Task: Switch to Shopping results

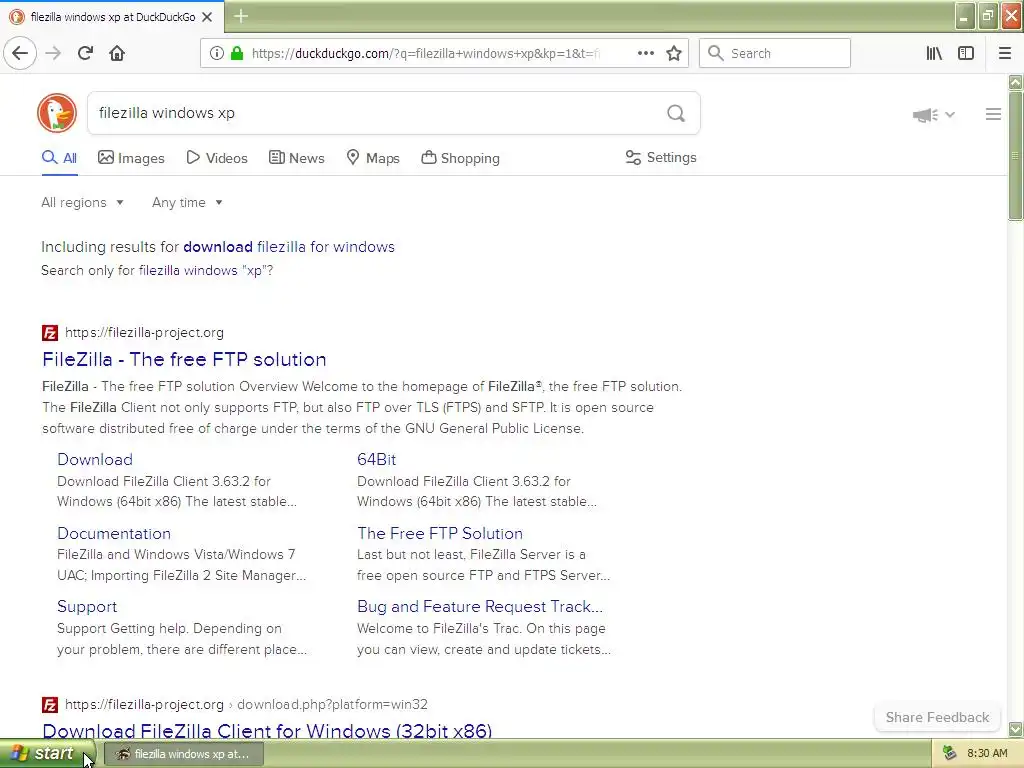Action: pyautogui.click(x=460, y=158)
